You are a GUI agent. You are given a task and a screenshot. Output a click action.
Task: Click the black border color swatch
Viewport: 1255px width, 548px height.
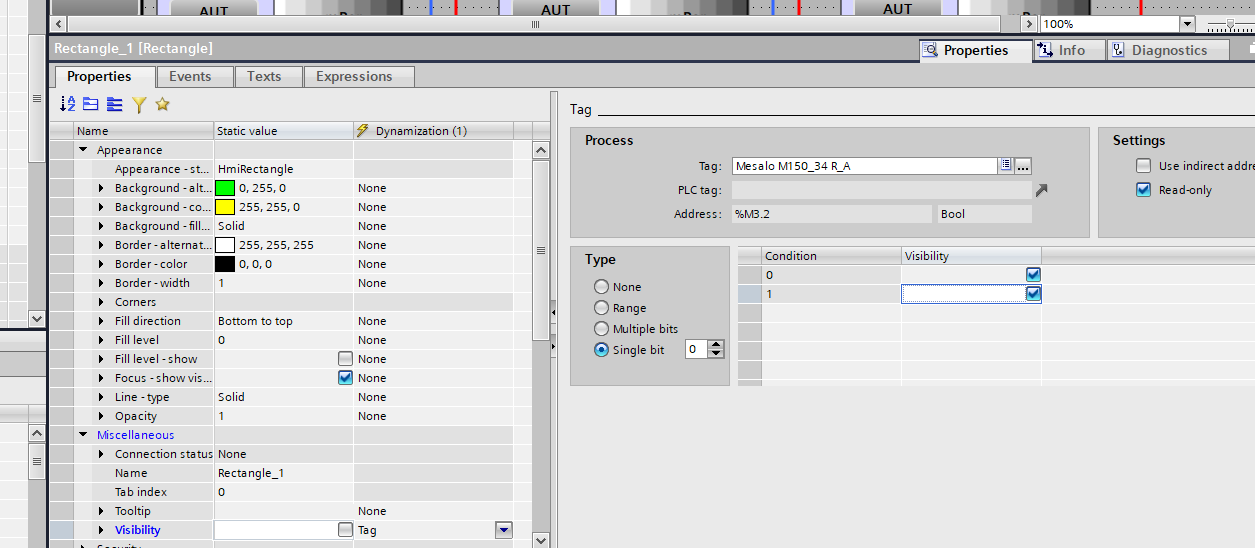click(x=225, y=264)
